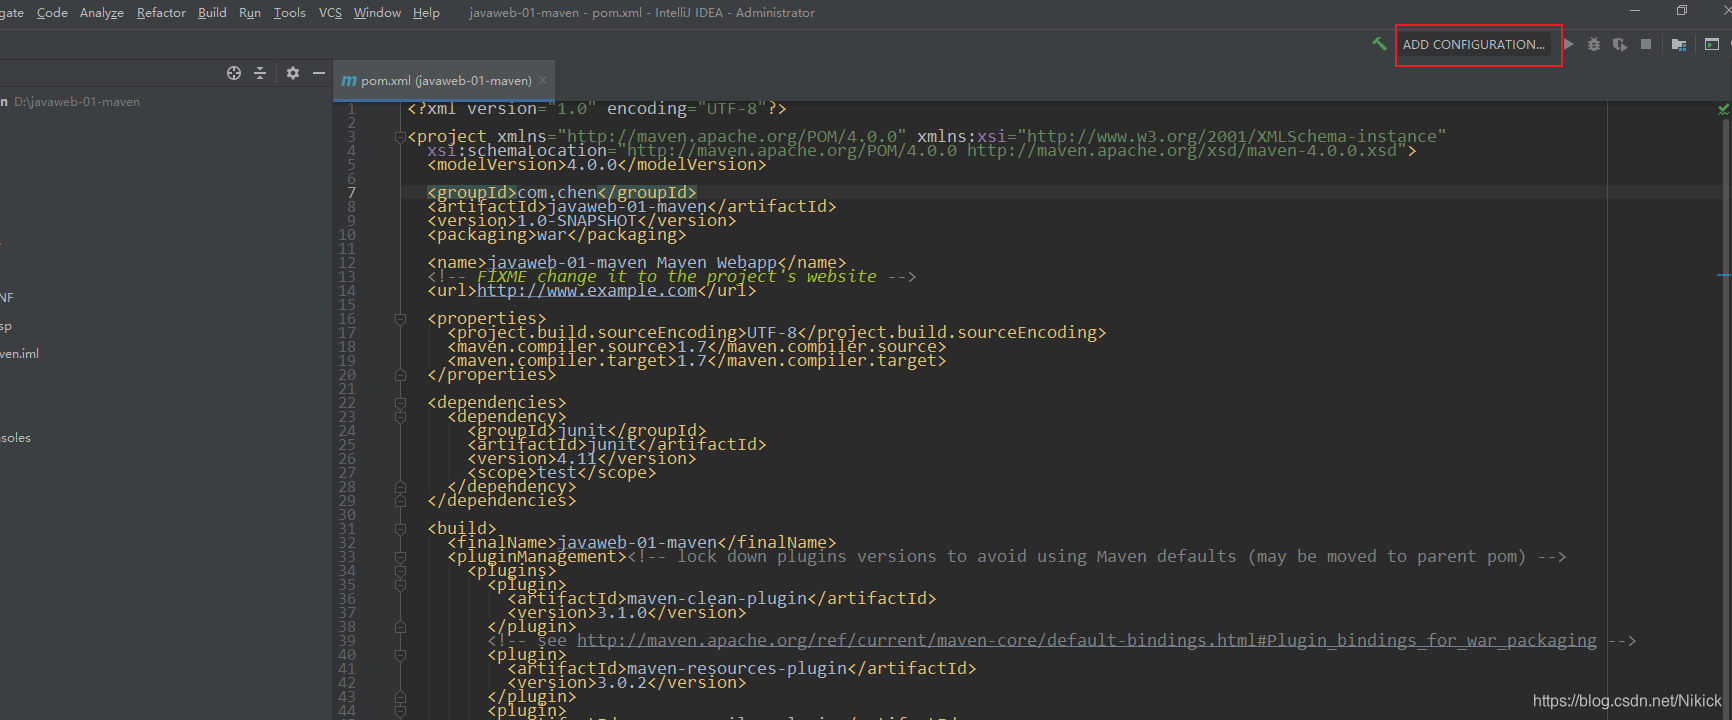The image size is (1732, 720).
Task: Click maven-clean-plugin artifactId line
Action: (722, 599)
